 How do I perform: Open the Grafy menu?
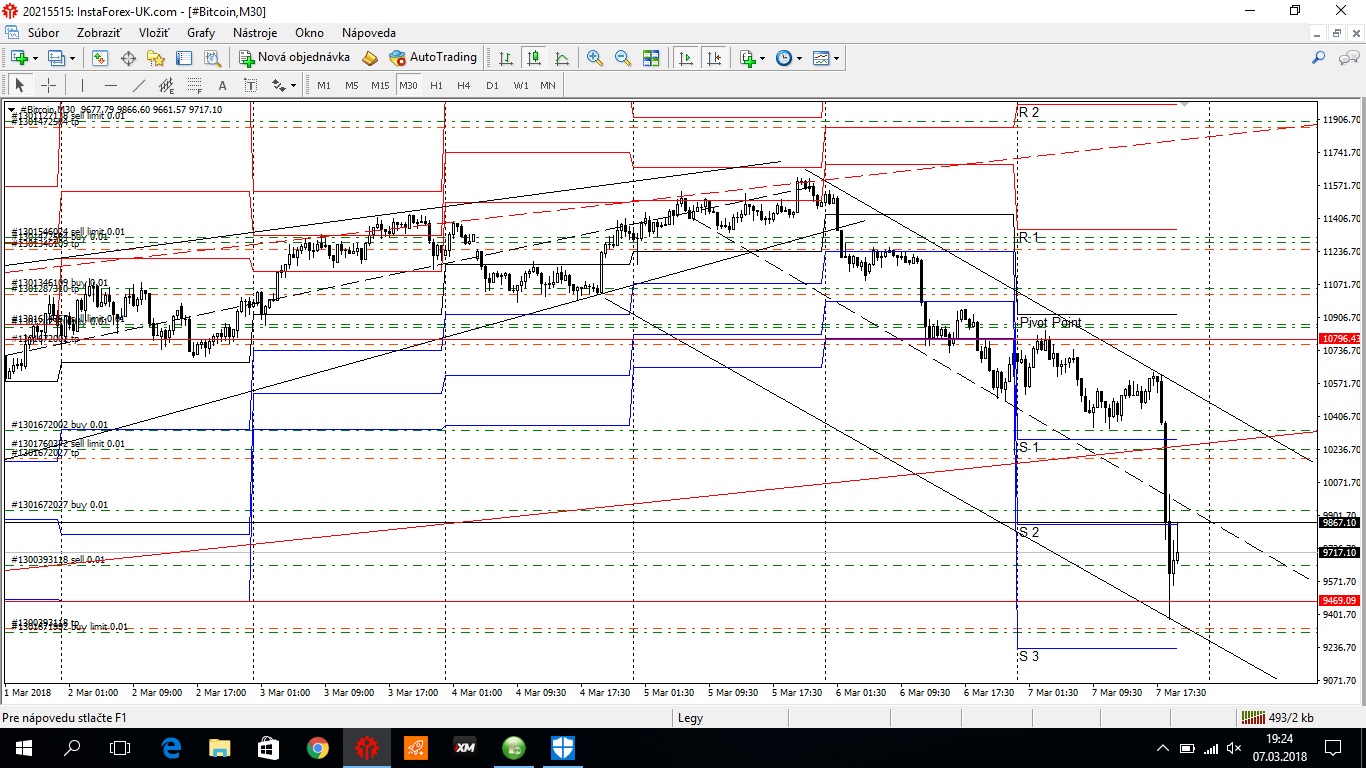click(x=201, y=33)
